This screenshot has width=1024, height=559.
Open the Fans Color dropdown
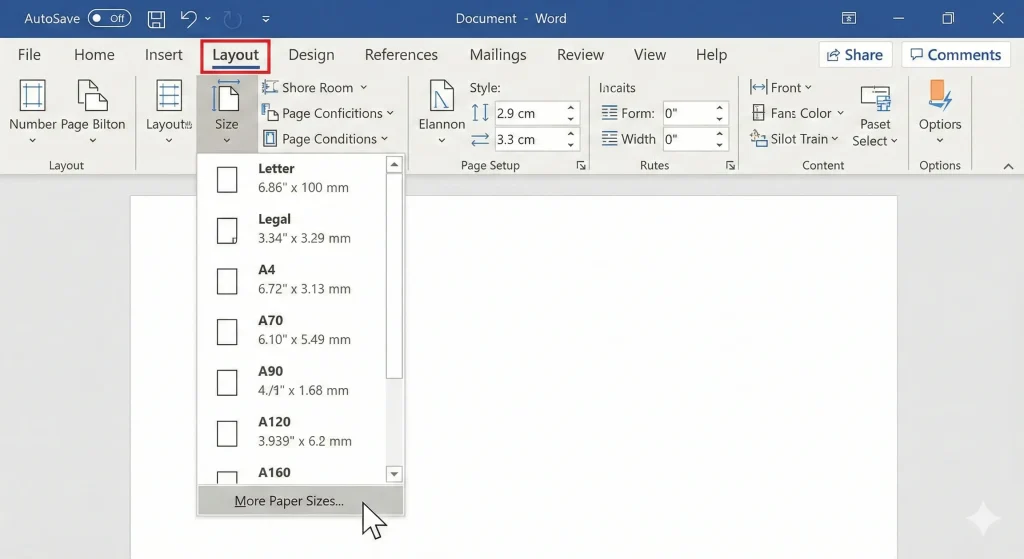coord(797,113)
